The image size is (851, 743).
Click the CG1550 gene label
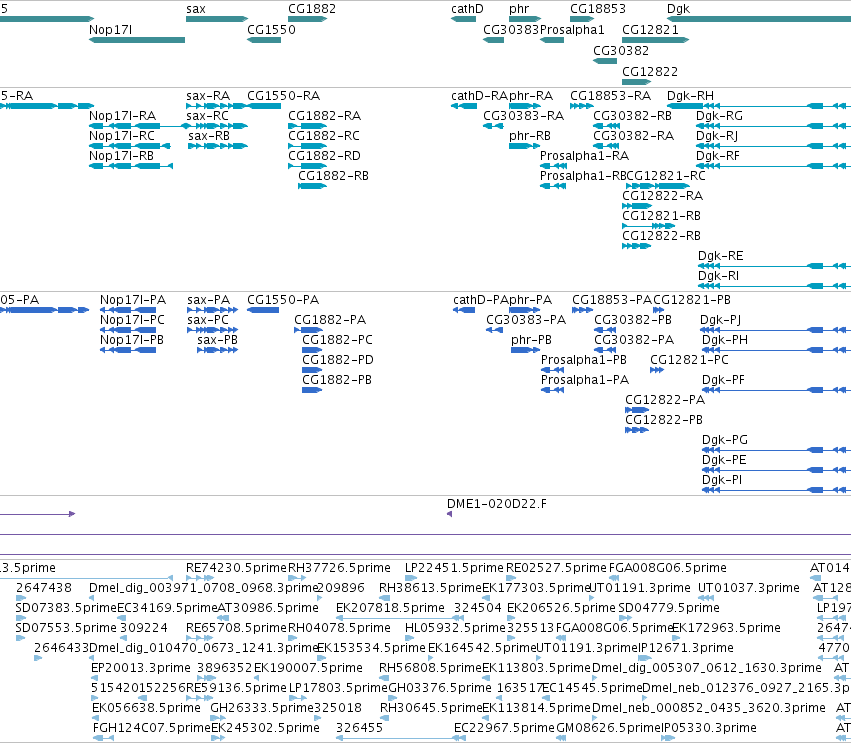[271, 29]
